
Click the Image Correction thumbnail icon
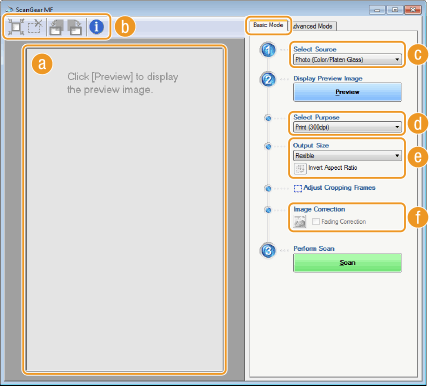click(299, 221)
